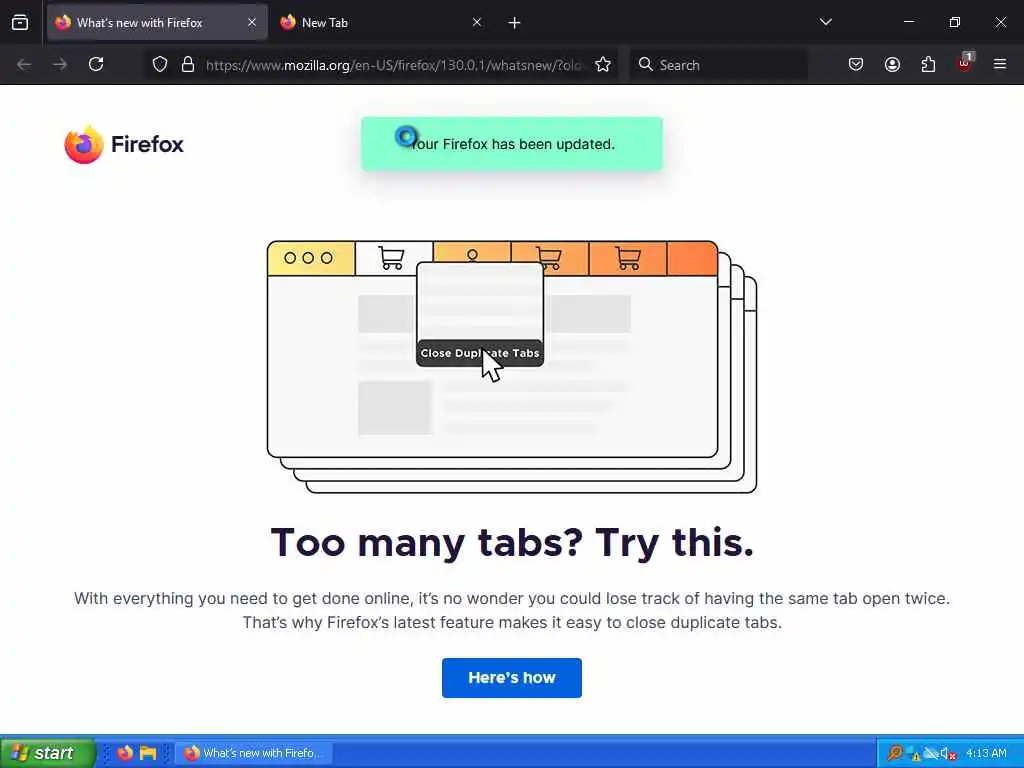This screenshot has height=768, width=1024.
Task: Open the folder icon in quick launch
Action: (148, 753)
